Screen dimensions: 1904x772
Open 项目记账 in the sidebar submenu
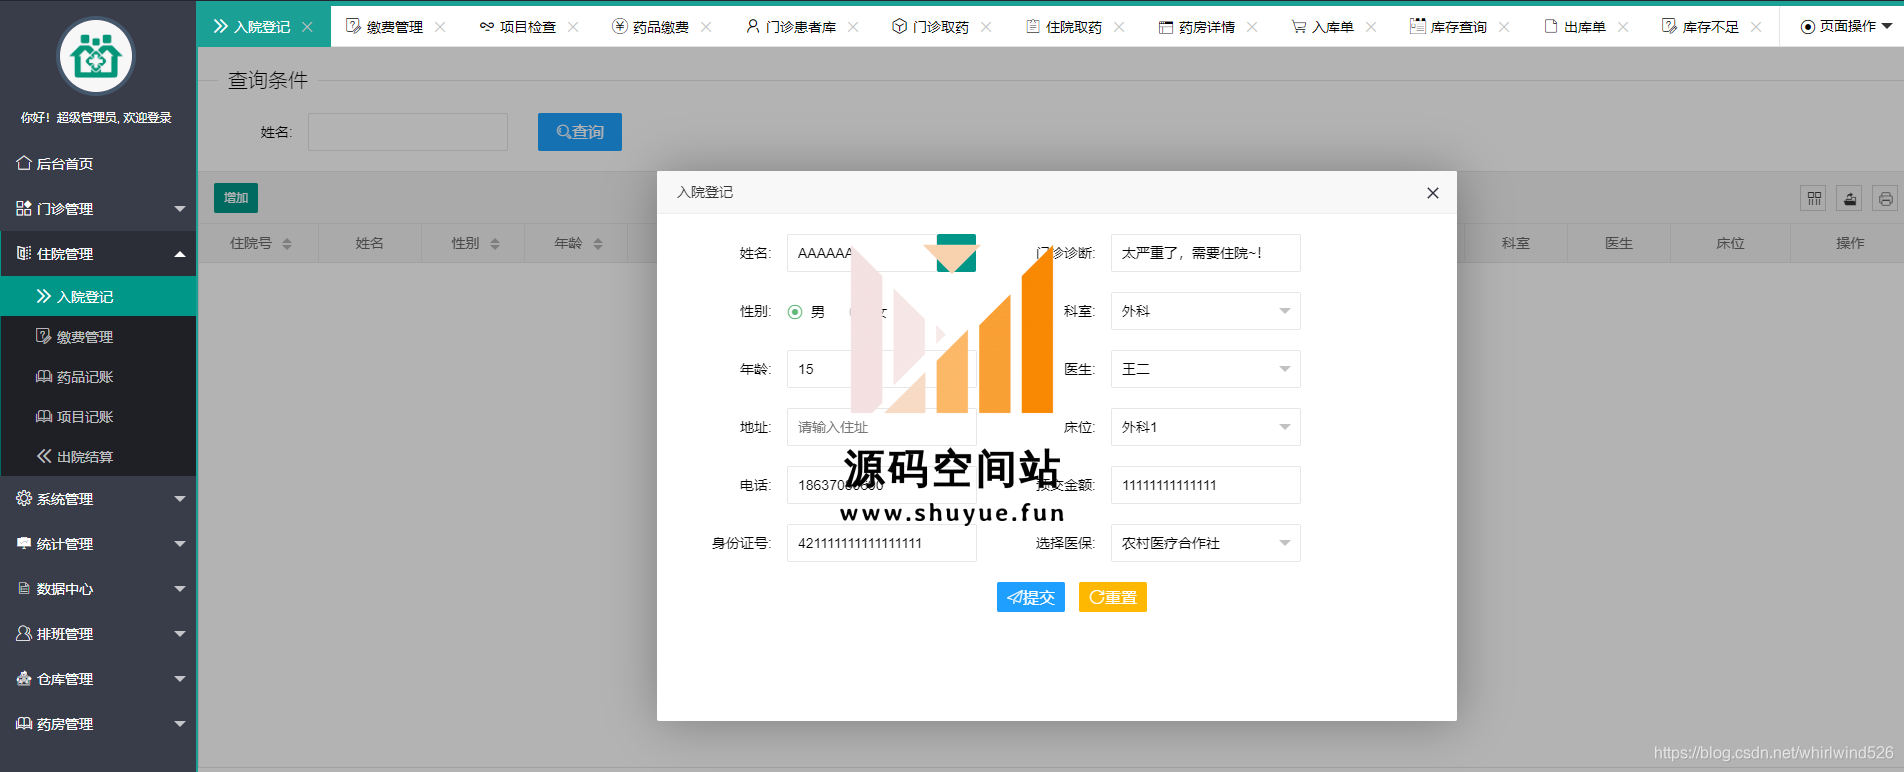coord(98,416)
